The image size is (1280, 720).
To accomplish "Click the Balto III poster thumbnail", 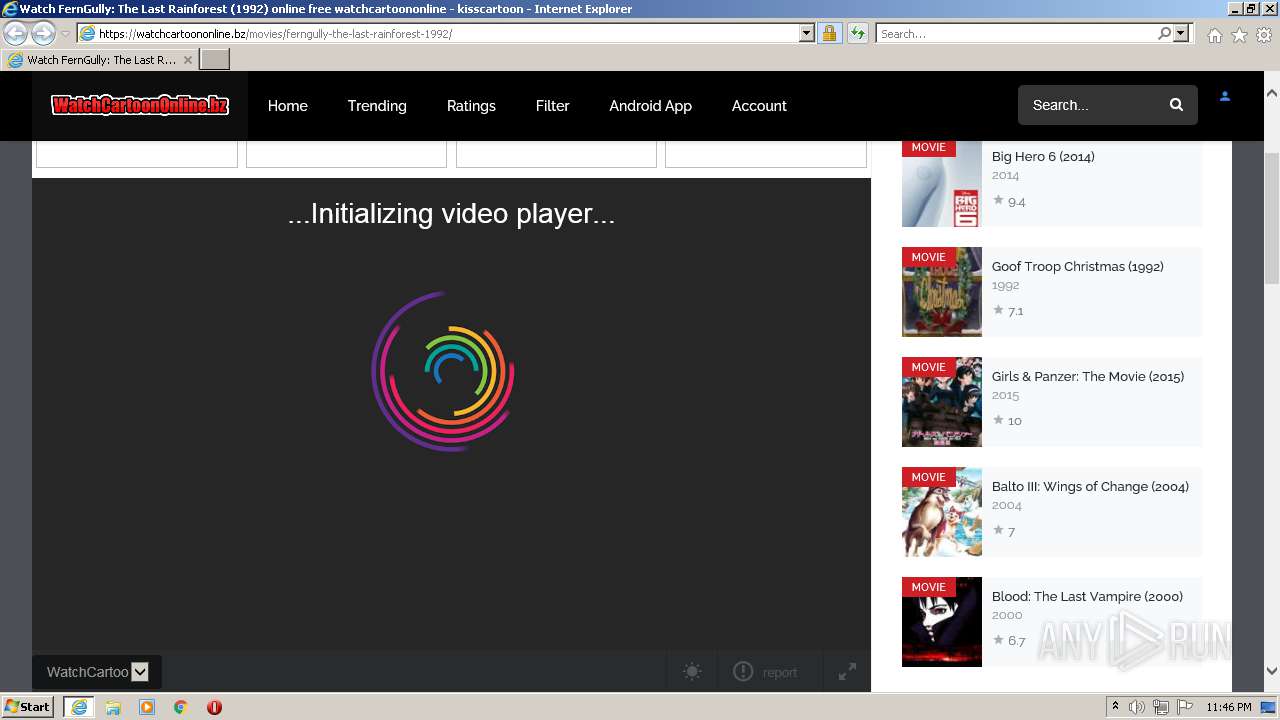I will [942, 512].
